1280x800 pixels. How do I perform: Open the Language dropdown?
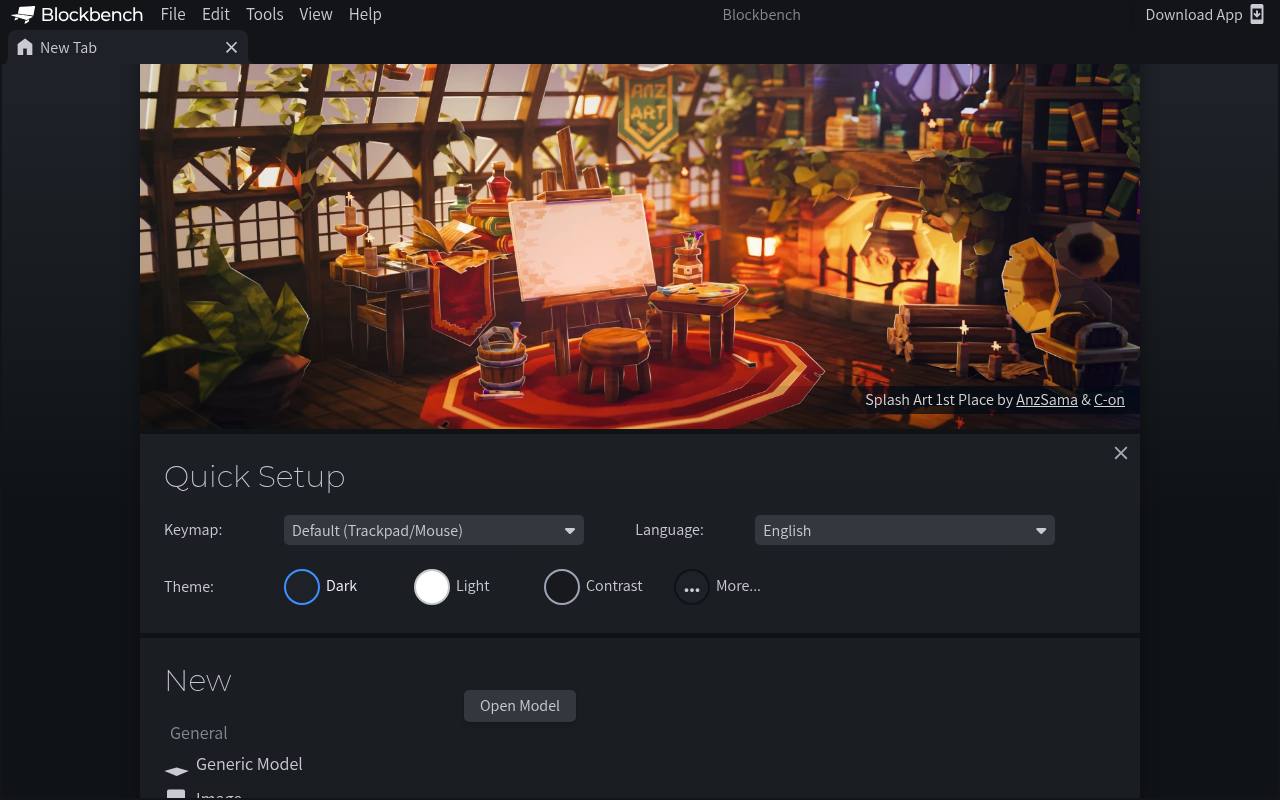[904, 530]
